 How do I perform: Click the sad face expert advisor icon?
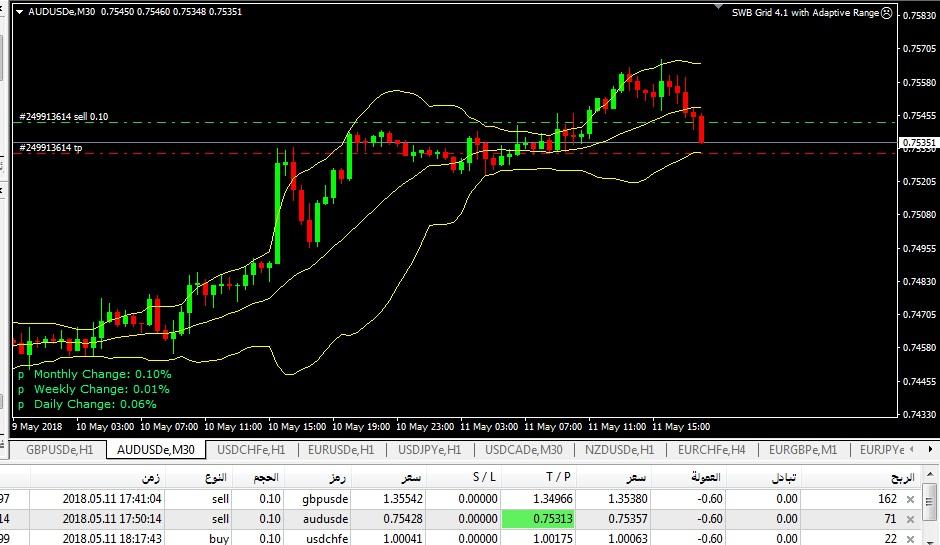(x=887, y=13)
